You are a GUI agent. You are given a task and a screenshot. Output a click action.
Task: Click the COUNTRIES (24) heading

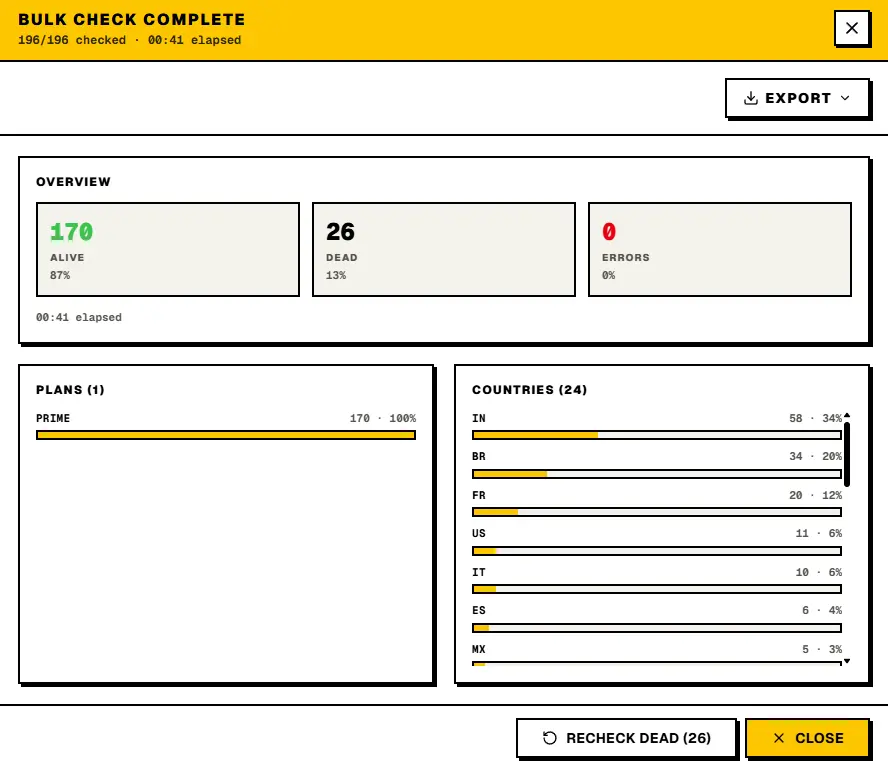coord(530,390)
